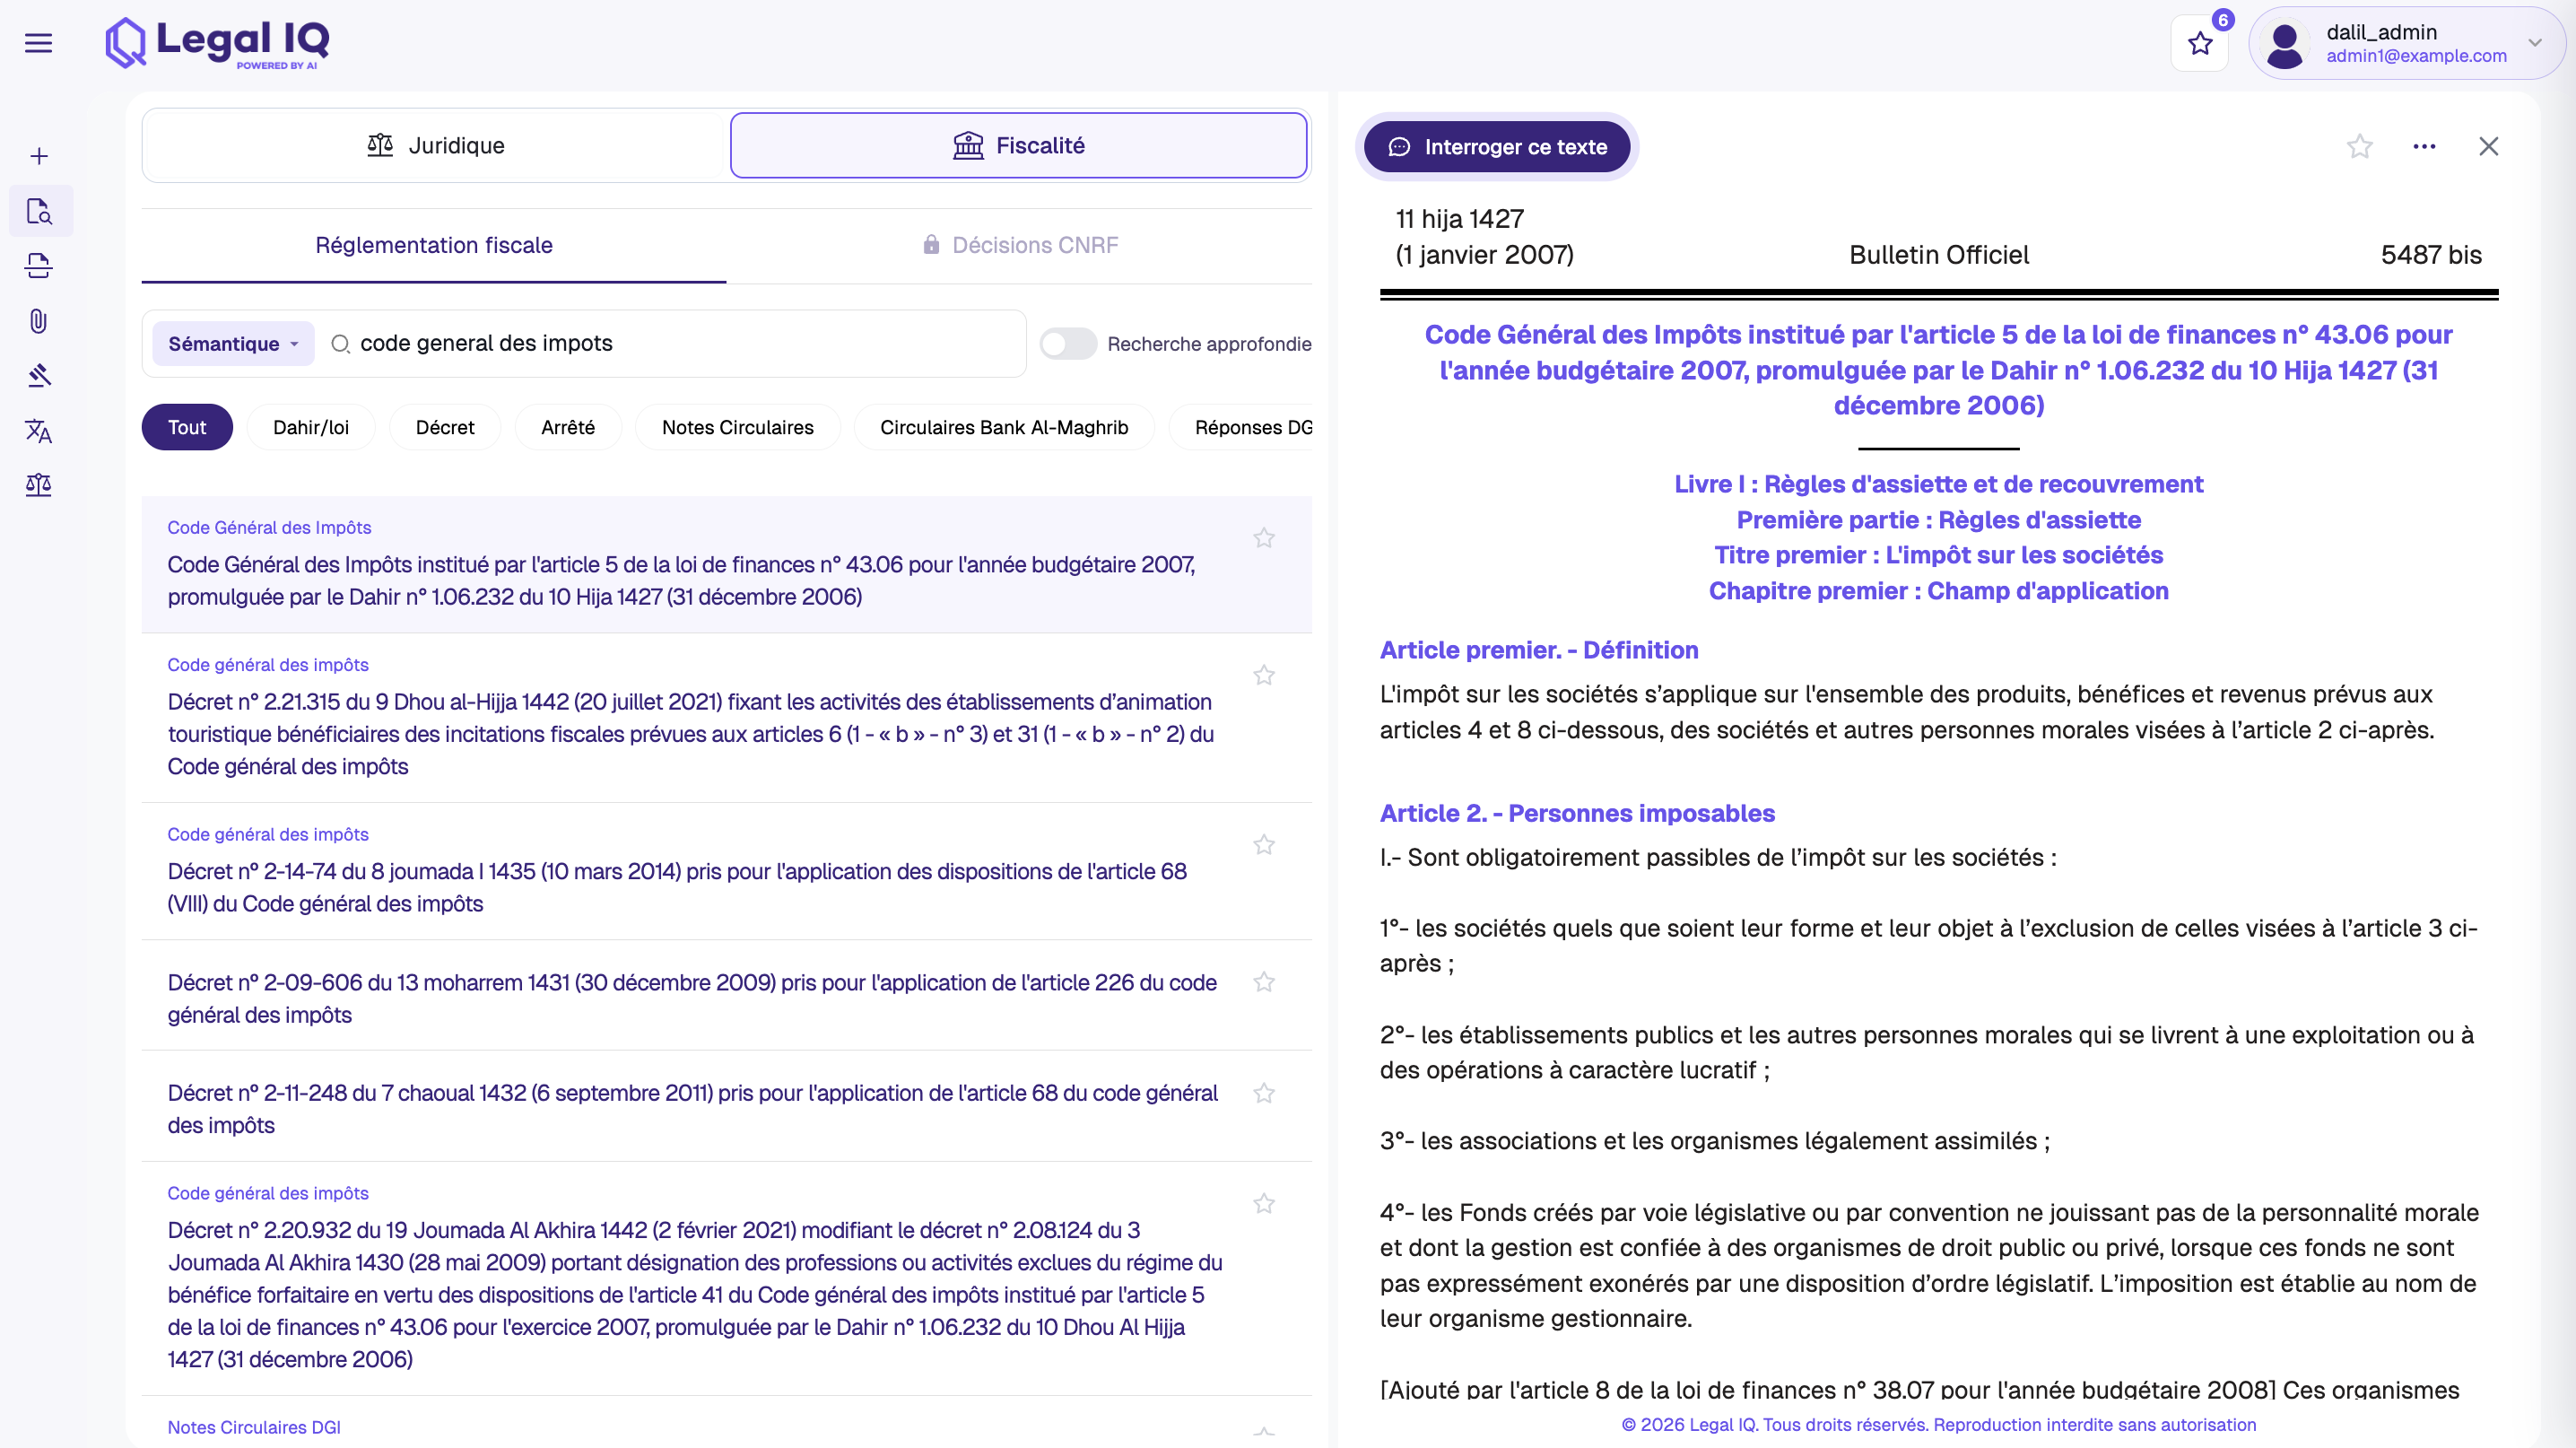
Task: Click Article premier. - Définition heading
Action: point(1538,650)
